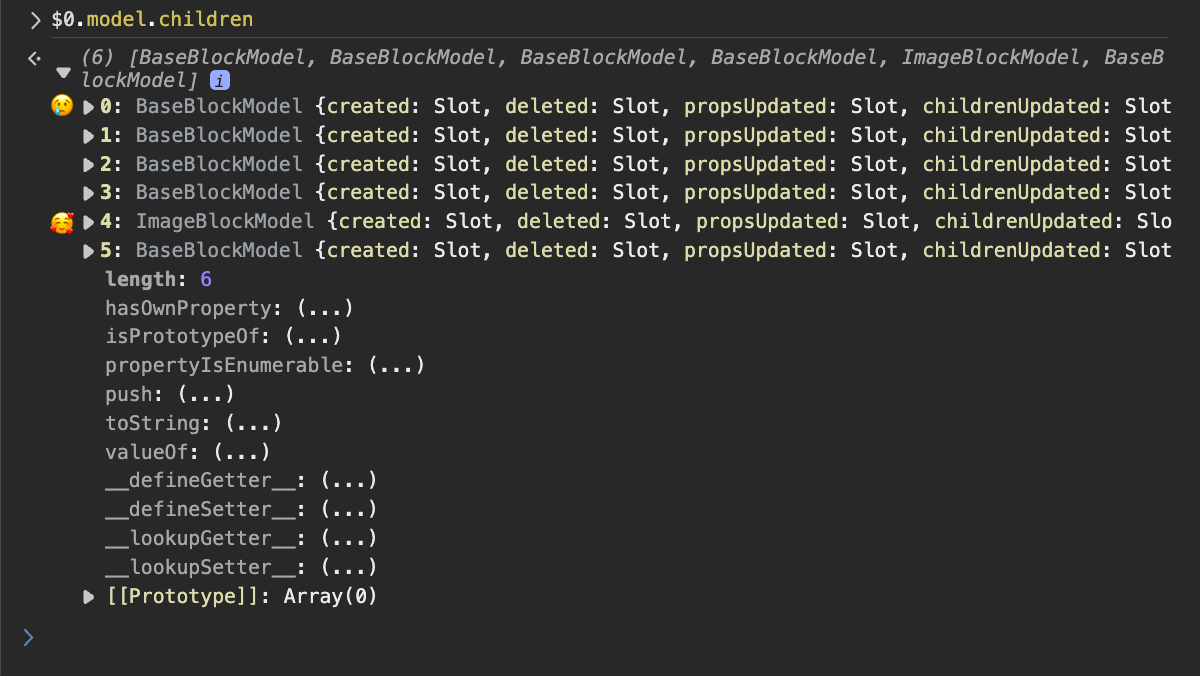Expand index 5 BaseBlockModel entry

[x=88, y=250]
